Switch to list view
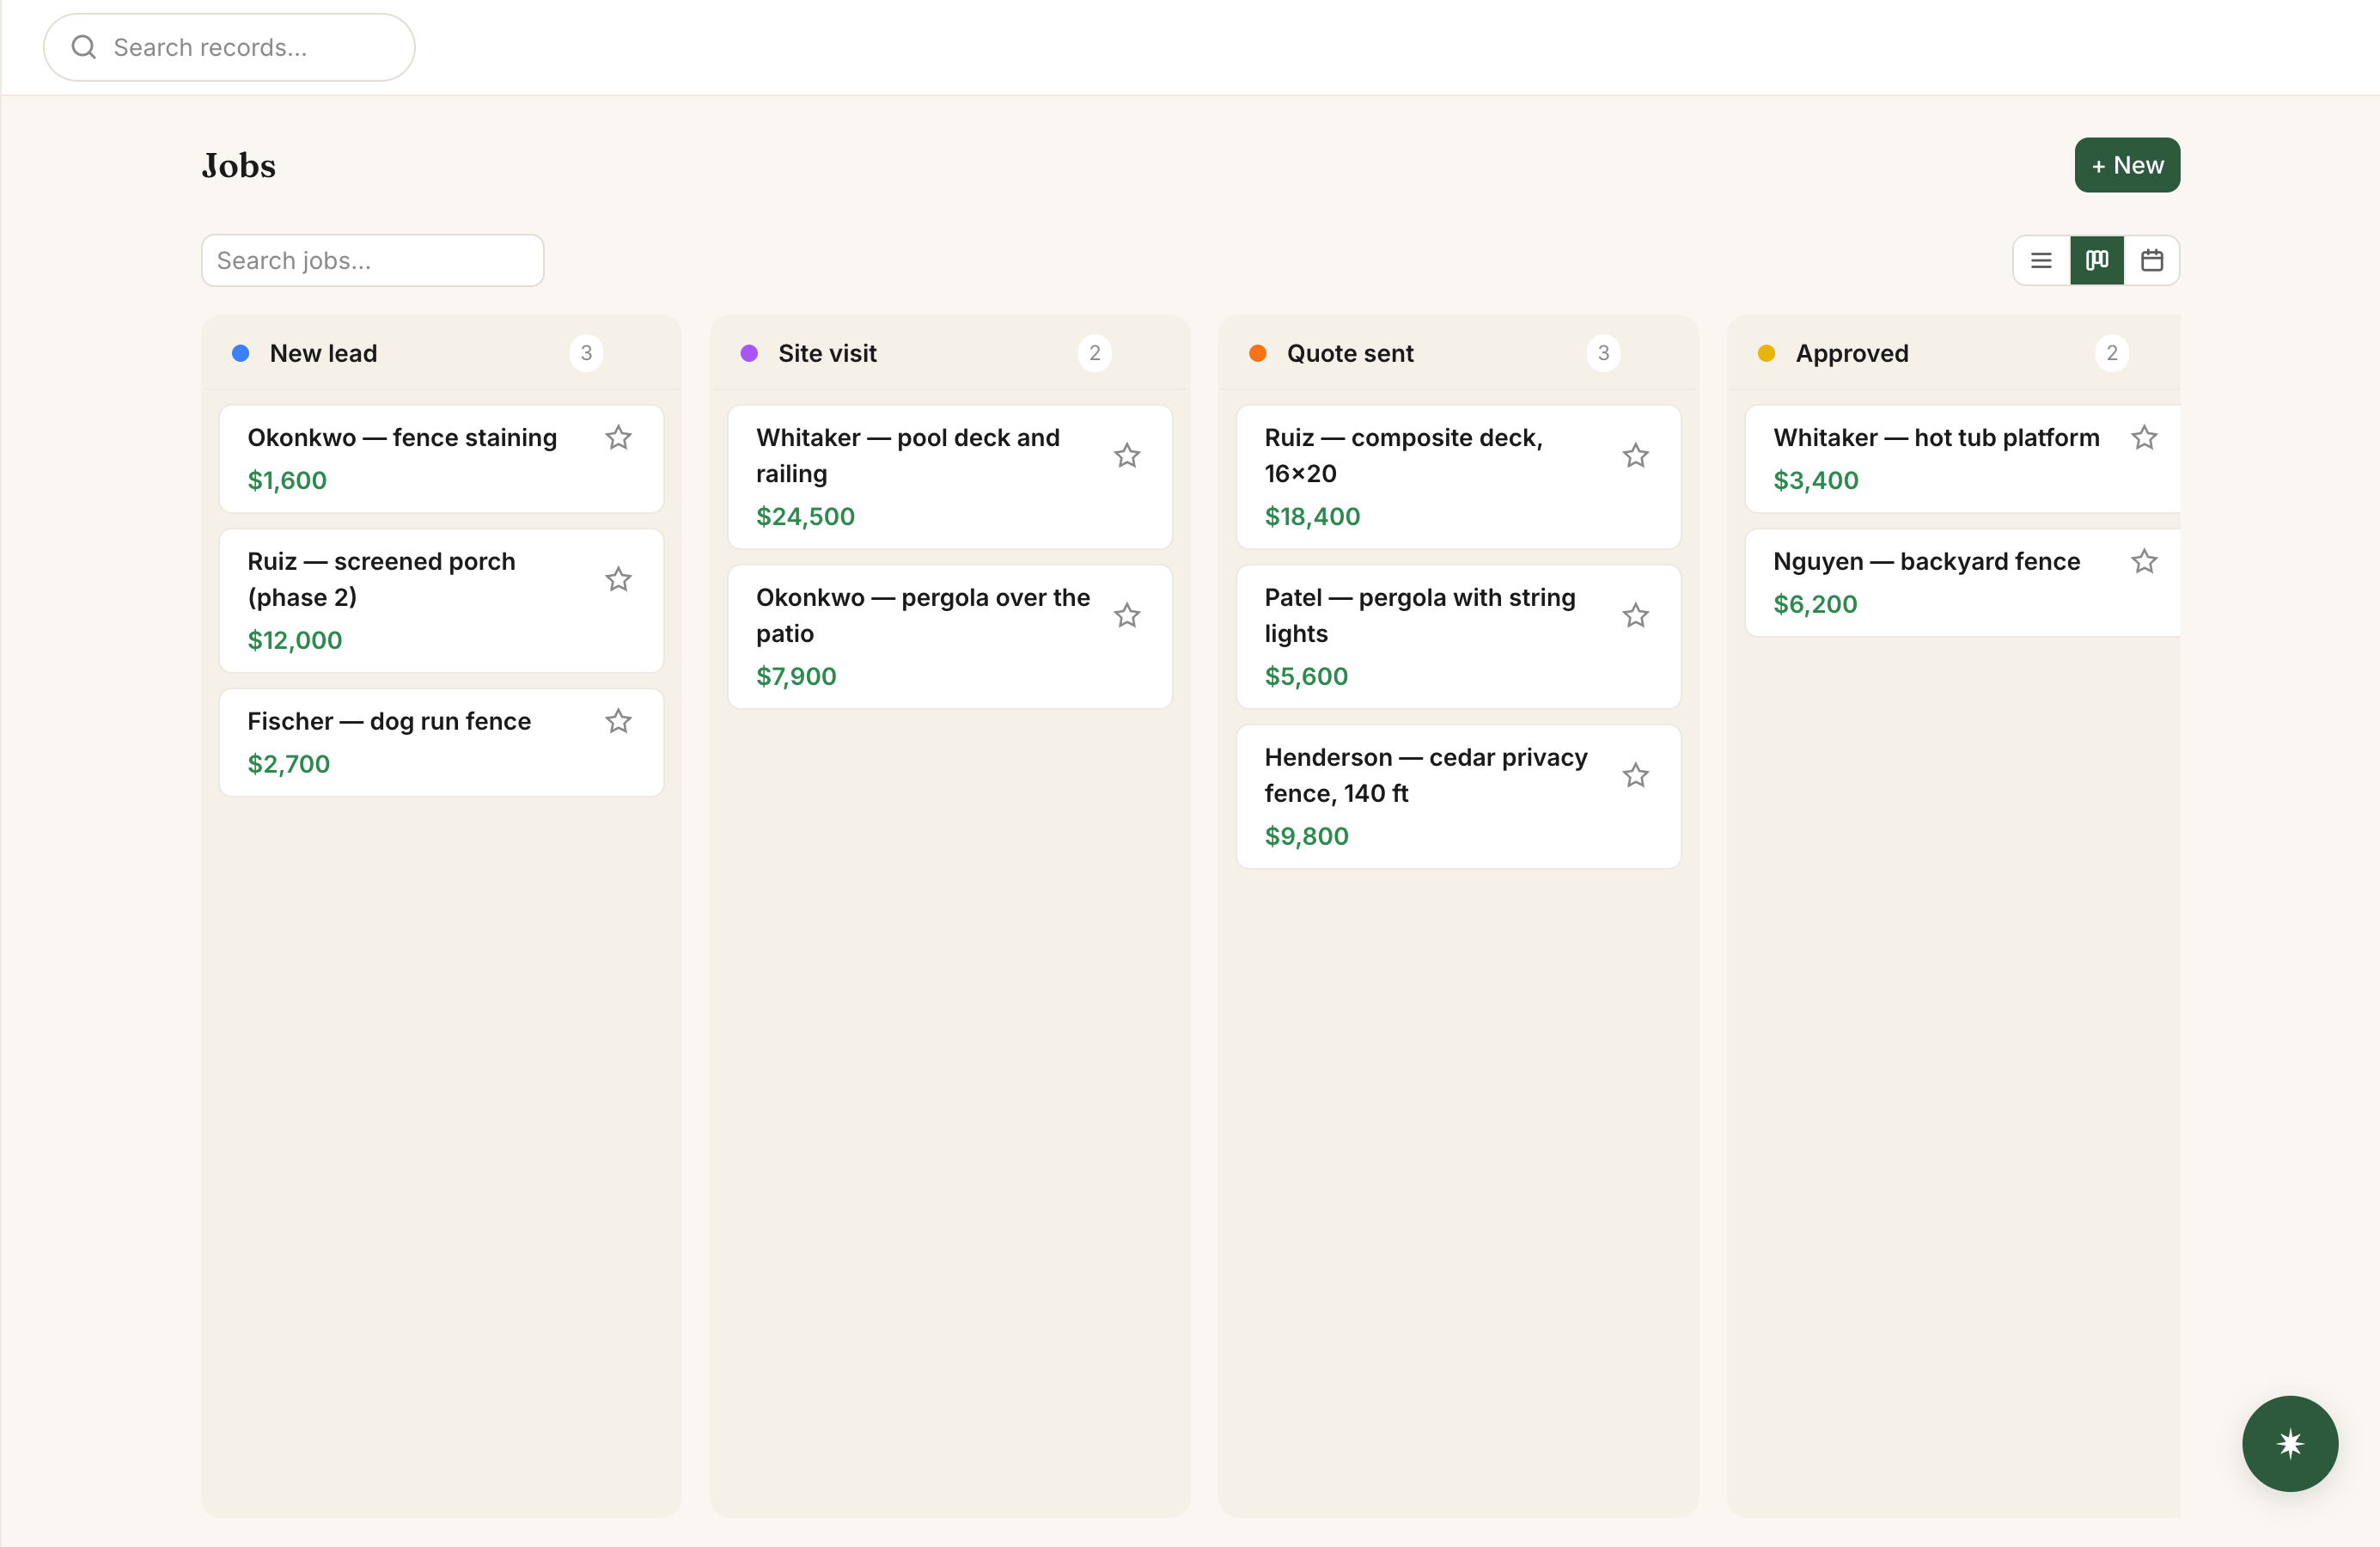2380x1547 pixels. pyautogui.click(x=2042, y=261)
